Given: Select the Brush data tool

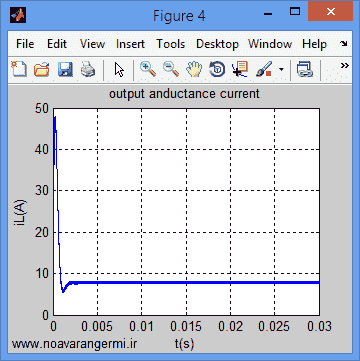Looking at the screenshot, I should pos(263,70).
